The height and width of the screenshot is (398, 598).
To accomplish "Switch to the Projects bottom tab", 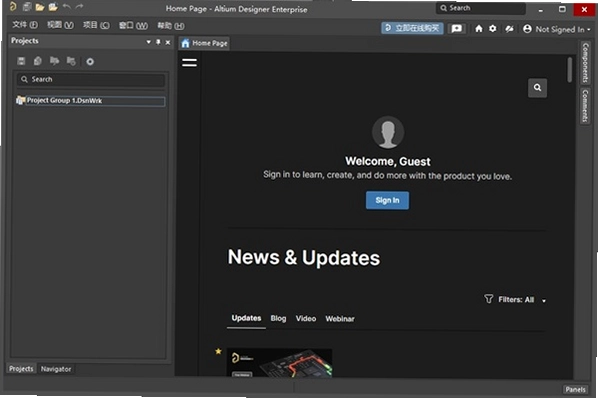I will coord(21,369).
